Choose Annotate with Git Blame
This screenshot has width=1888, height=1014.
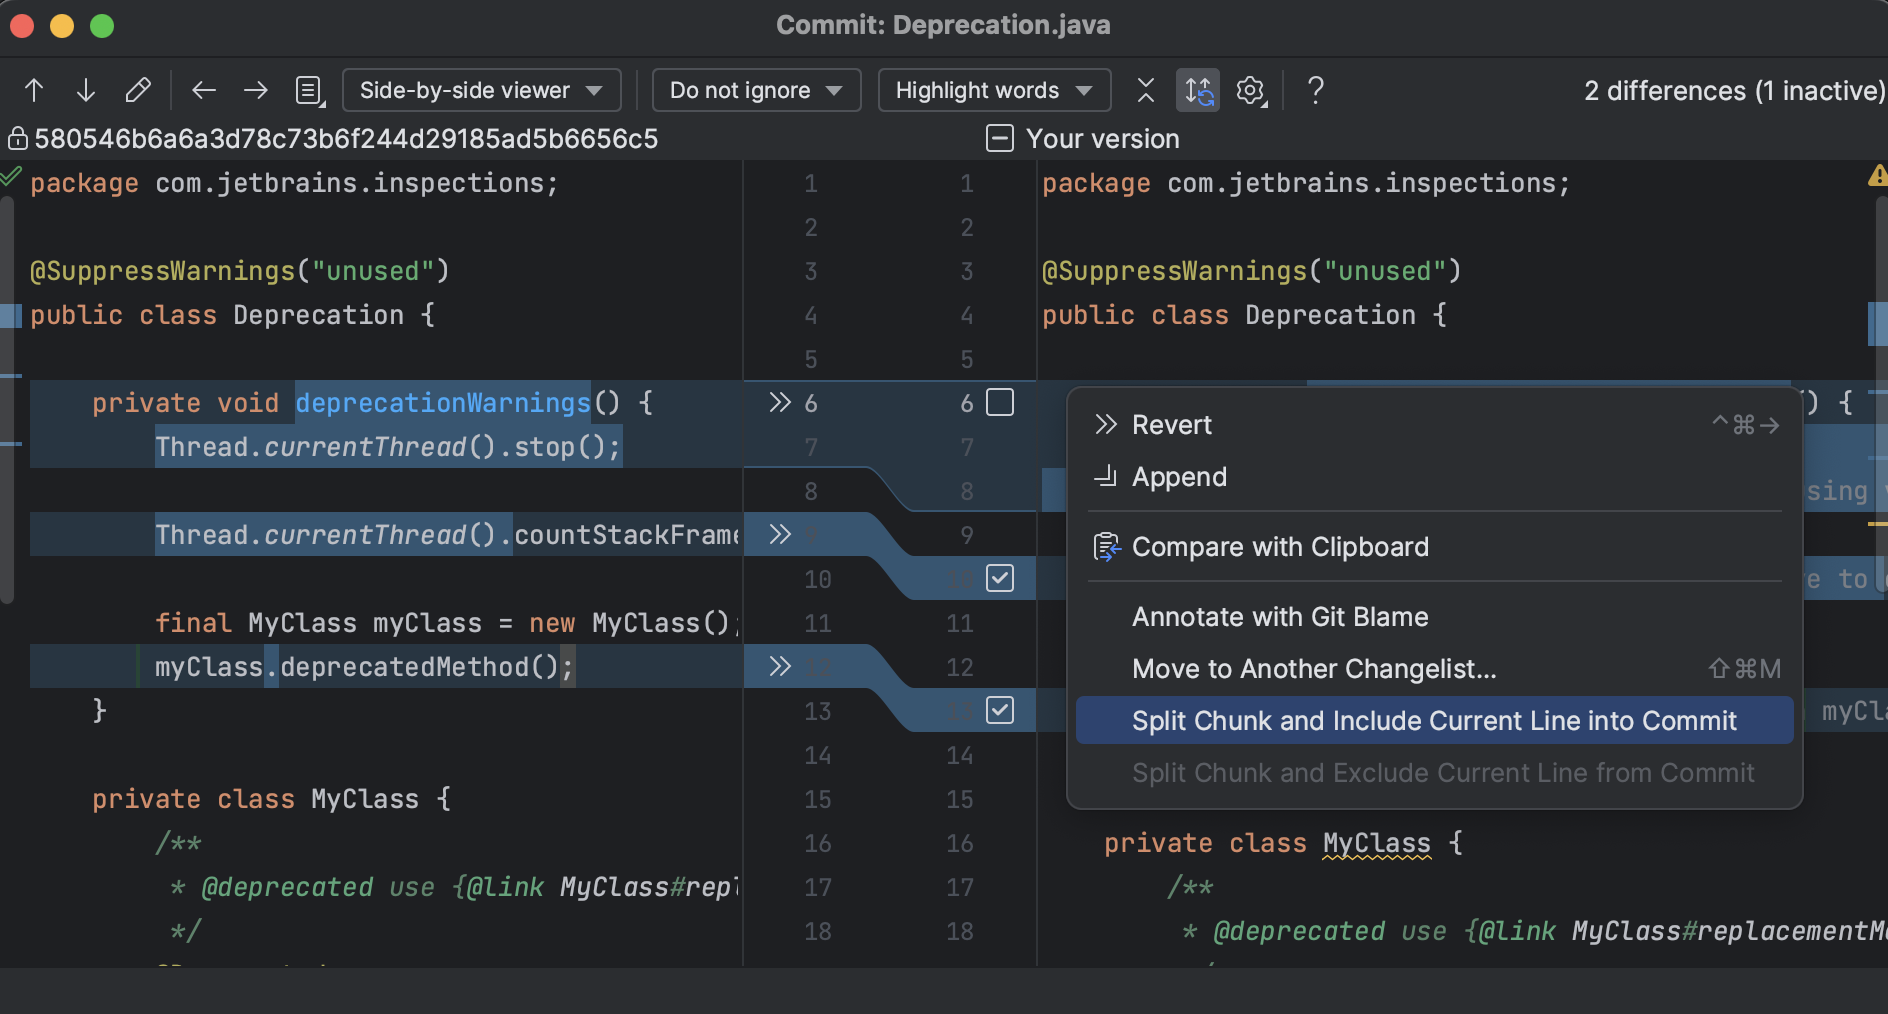tap(1279, 616)
